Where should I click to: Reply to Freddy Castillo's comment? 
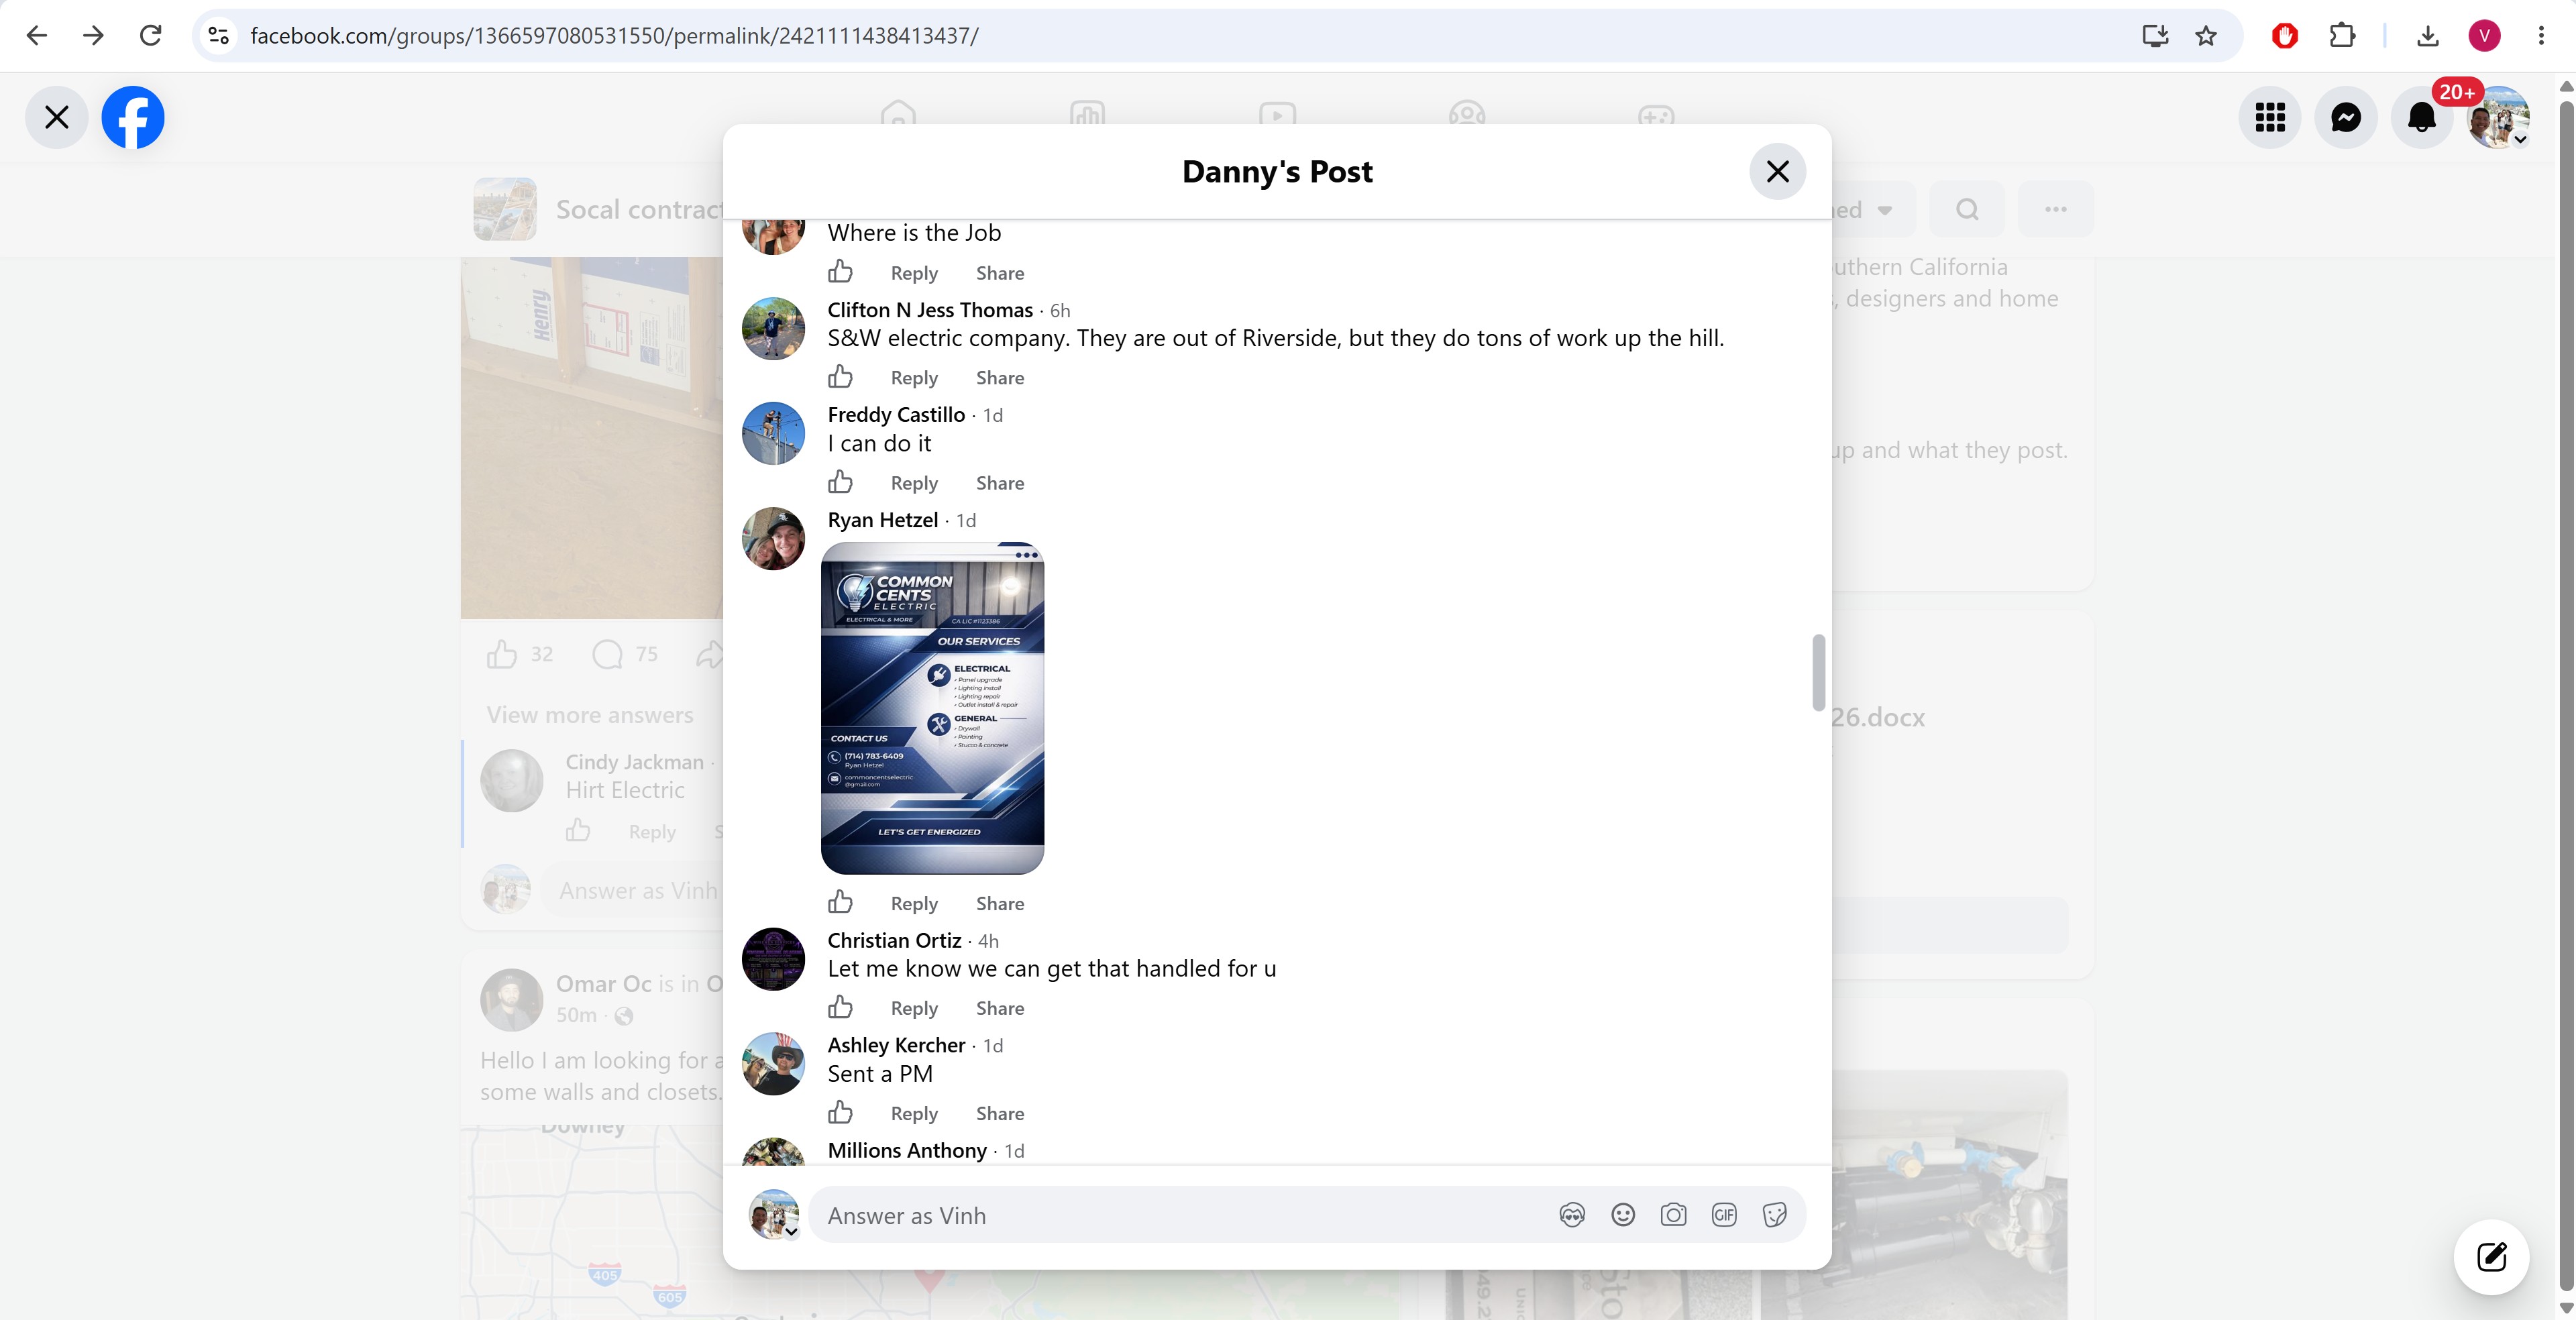pyautogui.click(x=914, y=483)
